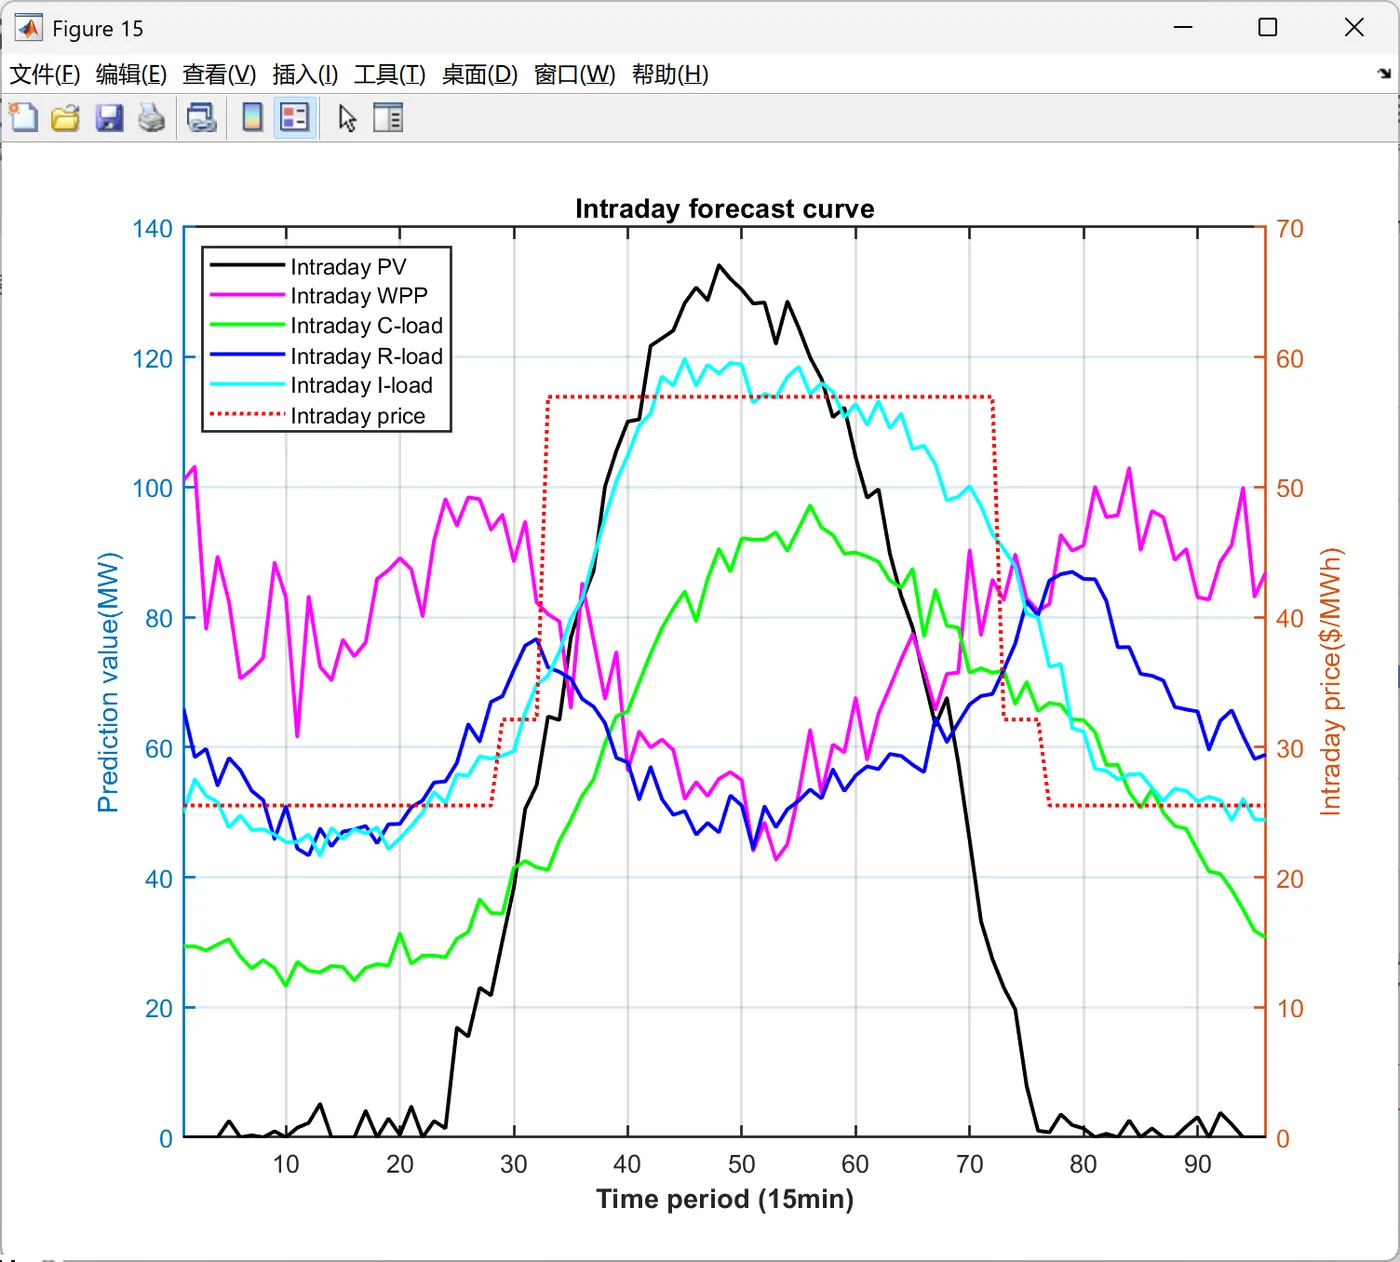Save the figure with the floppy disk icon
1400x1262 pixels.
(109, 118)
